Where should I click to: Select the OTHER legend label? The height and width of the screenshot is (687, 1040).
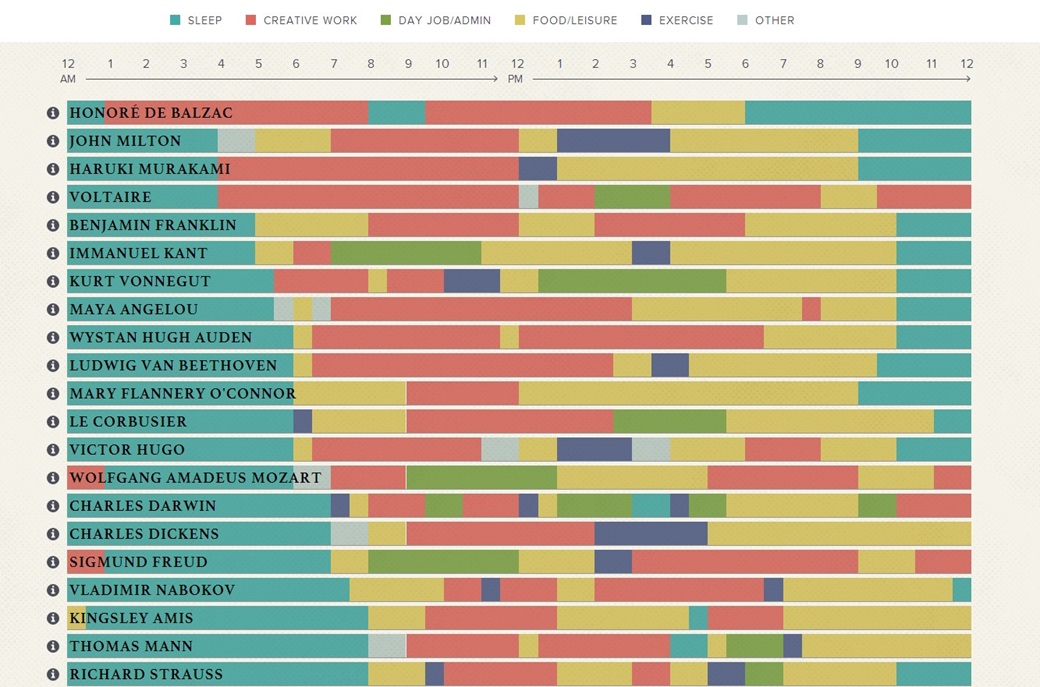[x=774, y=21]
